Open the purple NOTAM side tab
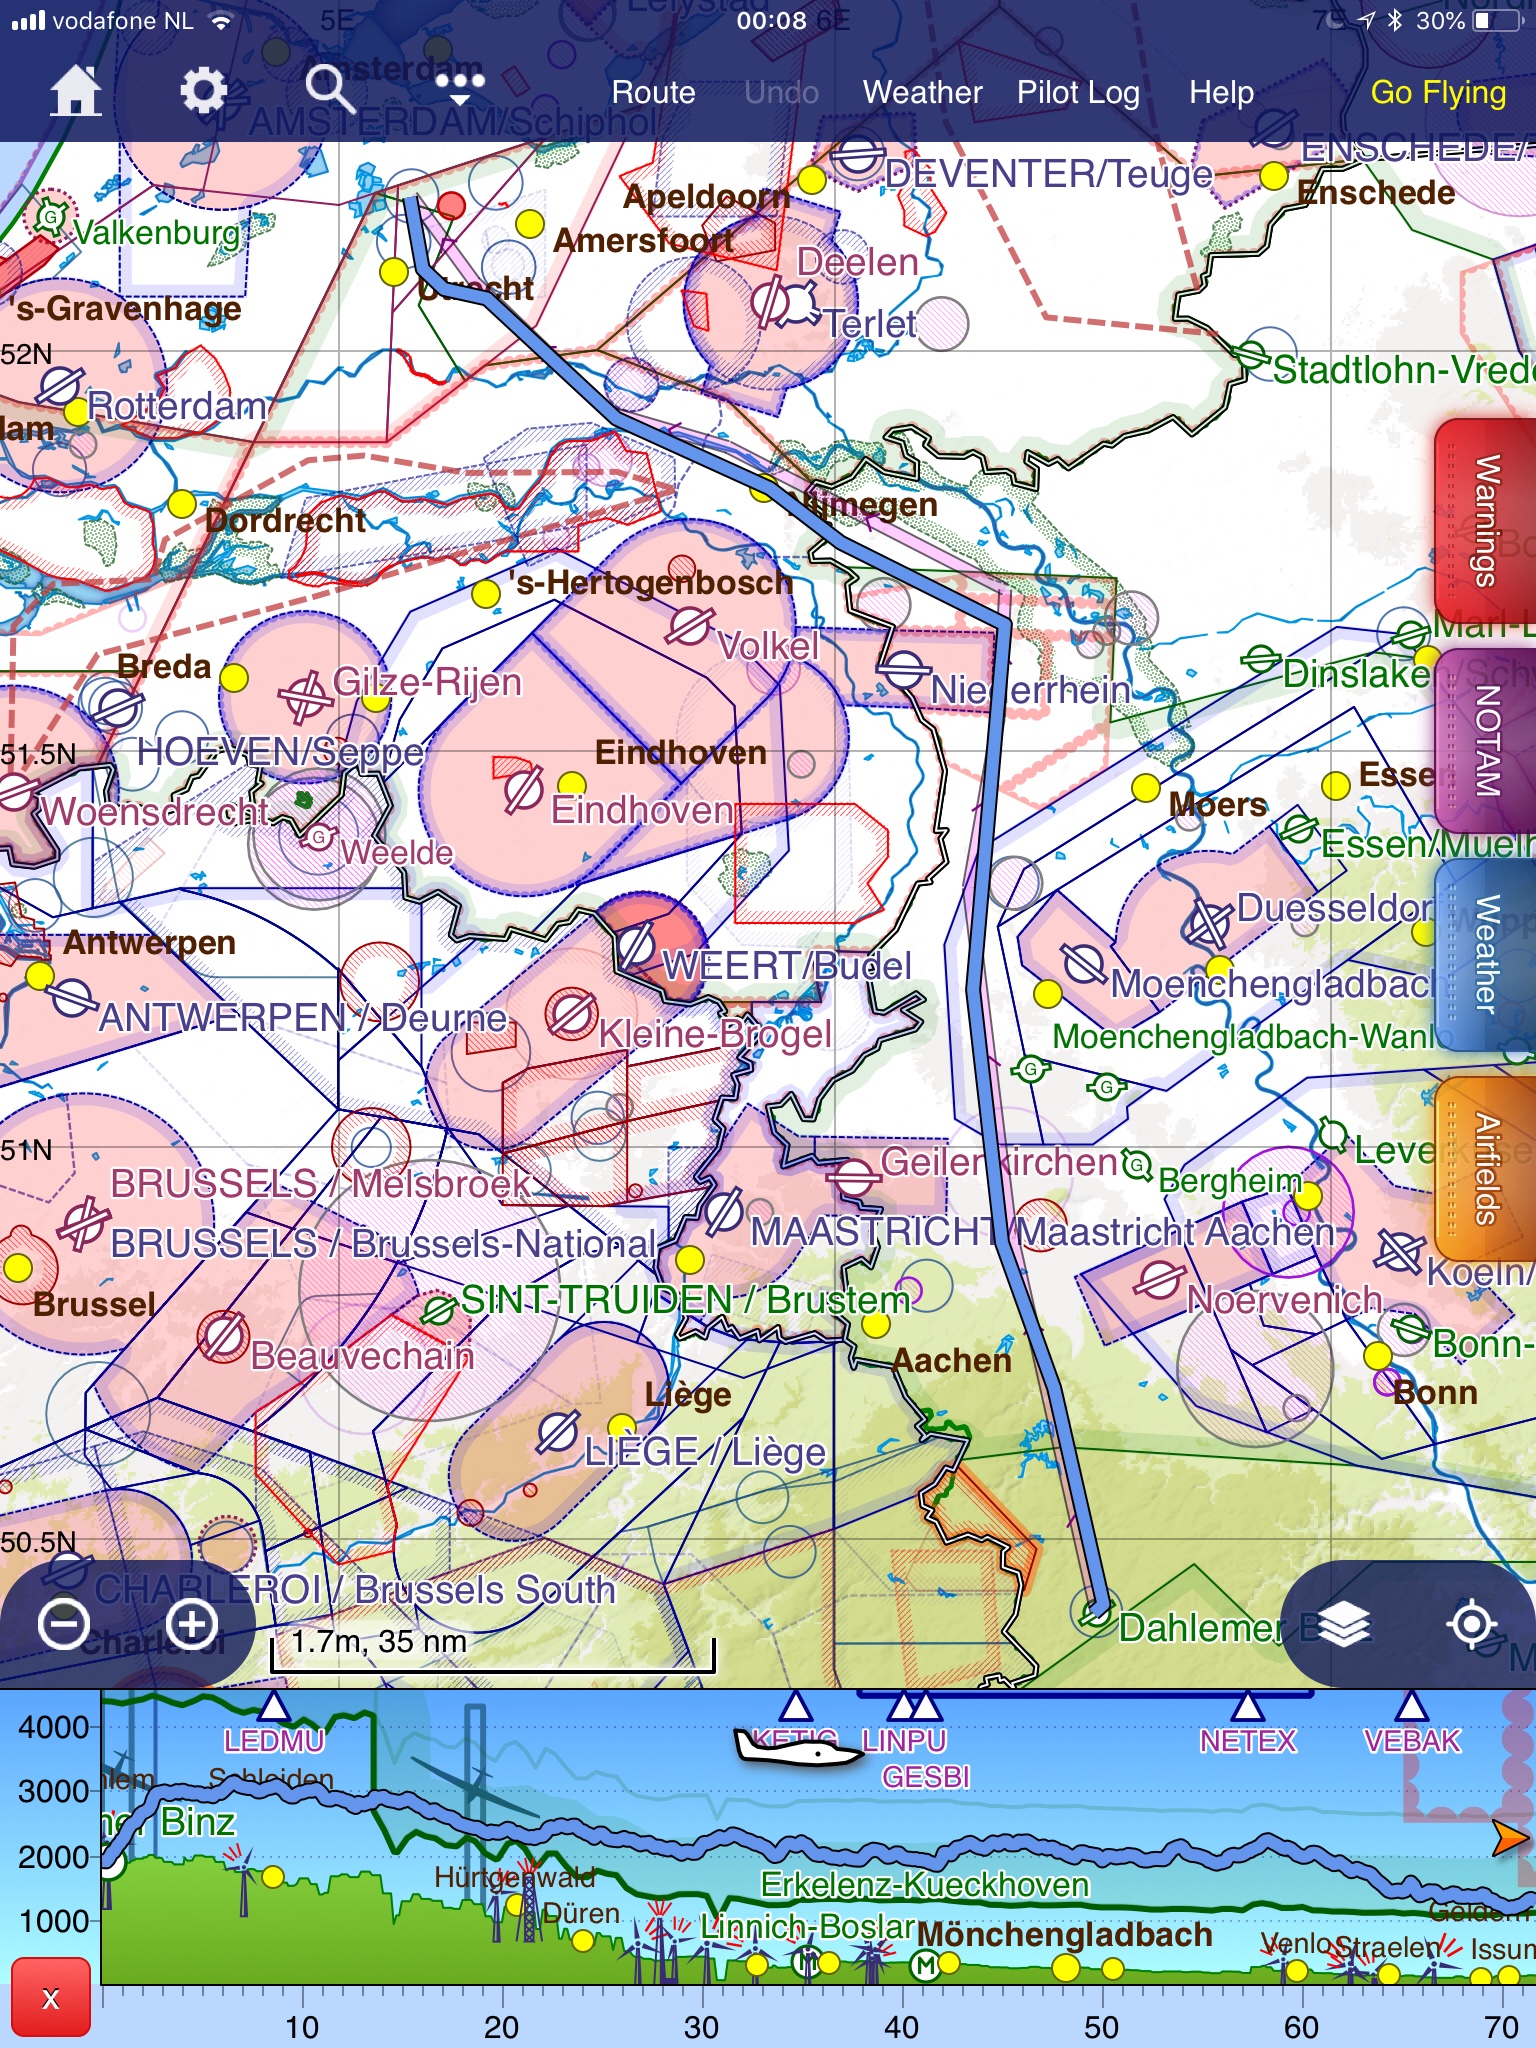1536x2048 pixels. (x=1486, y=740)
